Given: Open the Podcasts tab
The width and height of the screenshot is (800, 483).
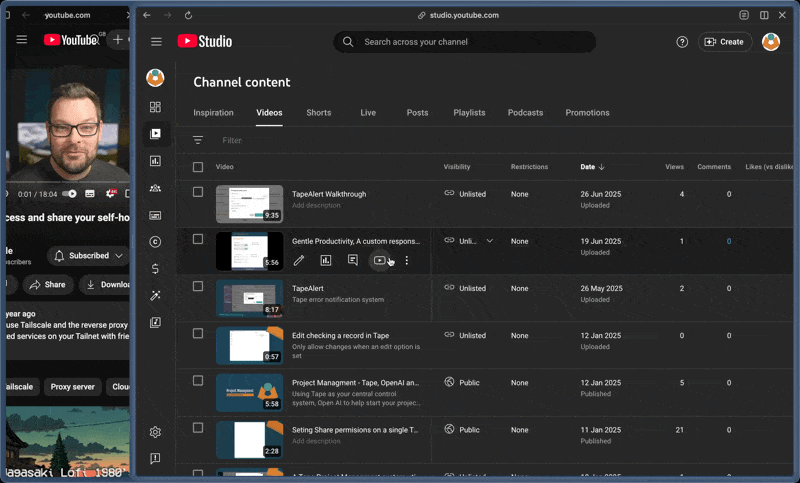Looking at the screenshot, I should click(x=526, y=113).
